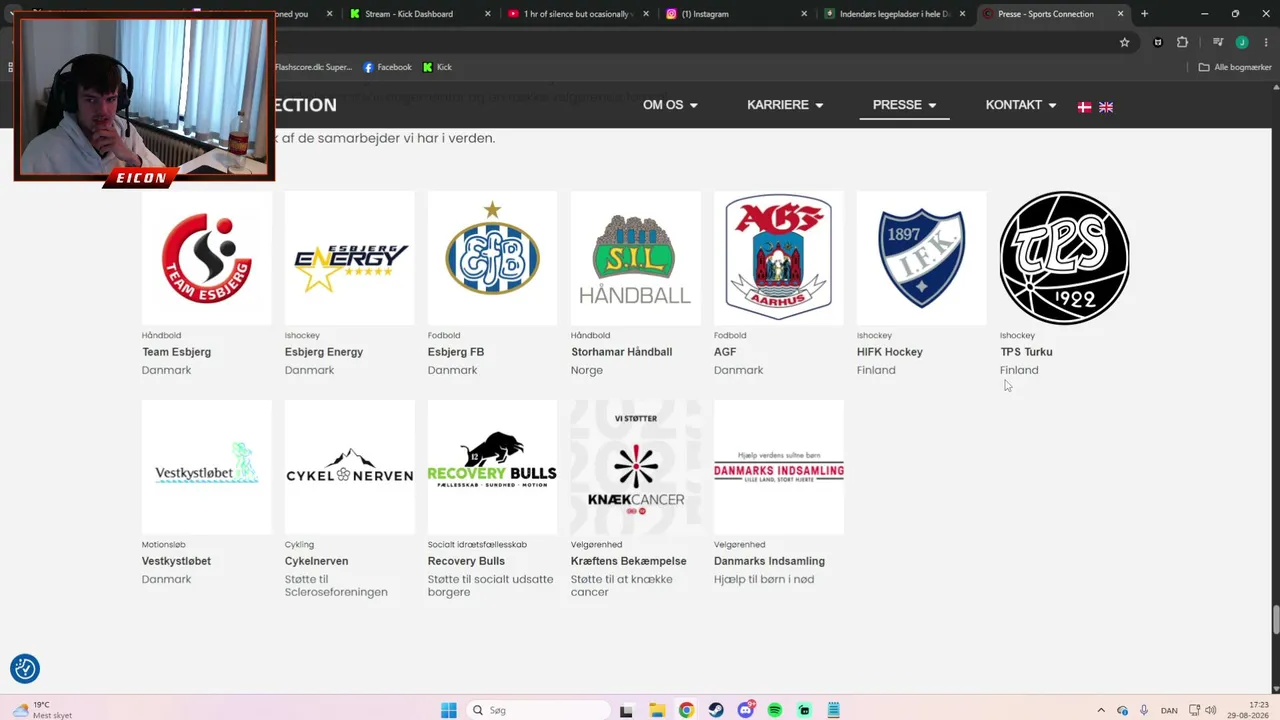1280x720 pixels.
Task: Show hidden system tray icons
Action: [1101, 710]
